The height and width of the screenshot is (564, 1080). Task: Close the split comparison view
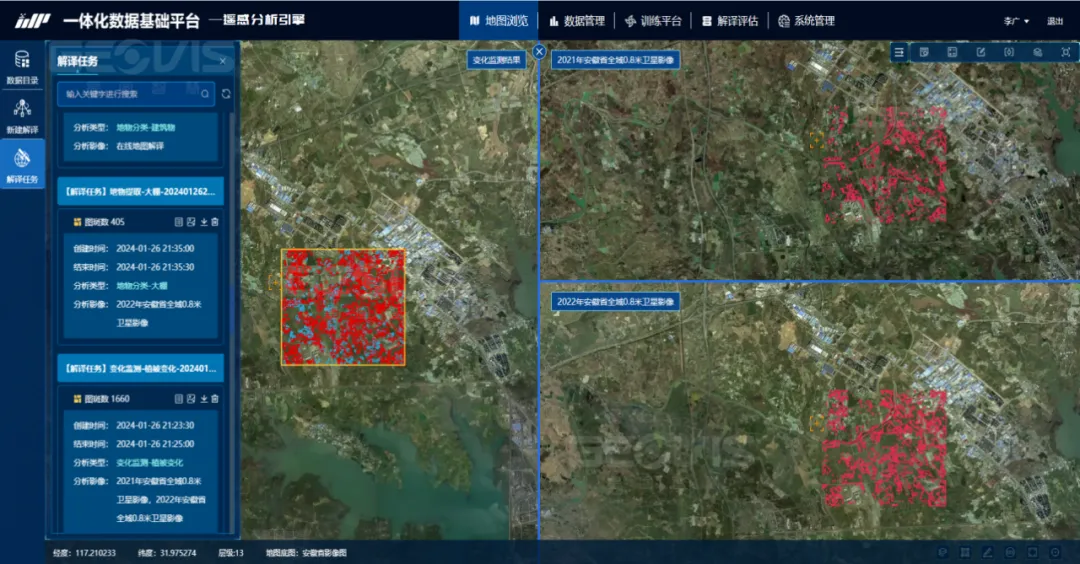[x=539, y=51]
